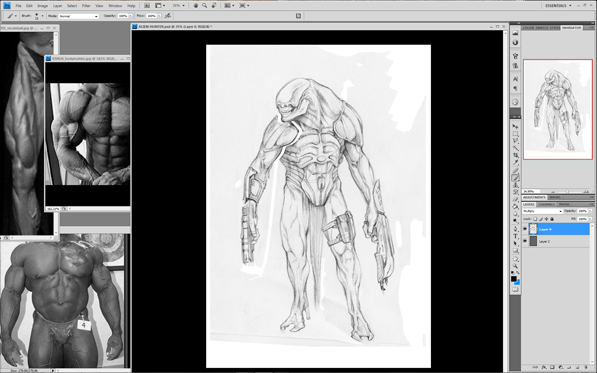
Task: Select the Rectangle shape tool
Action: (515, 251)
